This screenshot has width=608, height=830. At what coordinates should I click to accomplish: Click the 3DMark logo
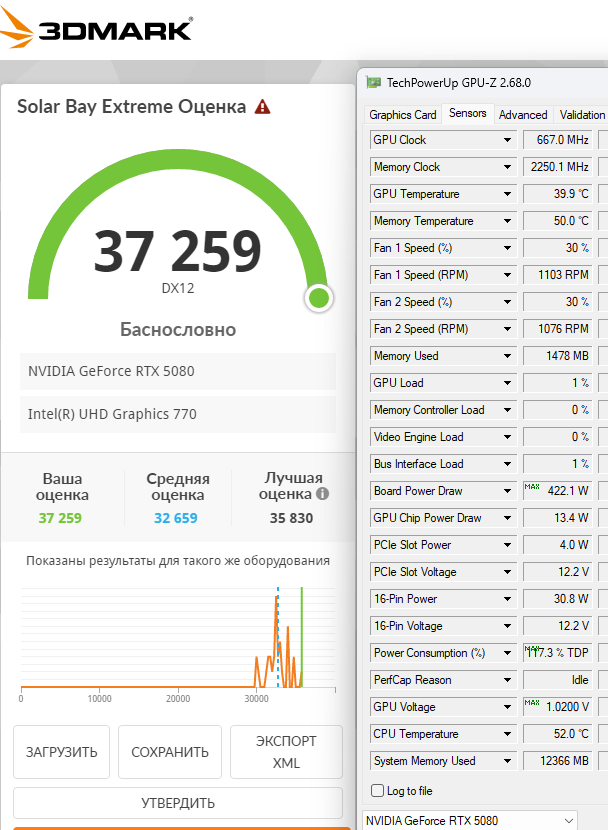[97, 26]
